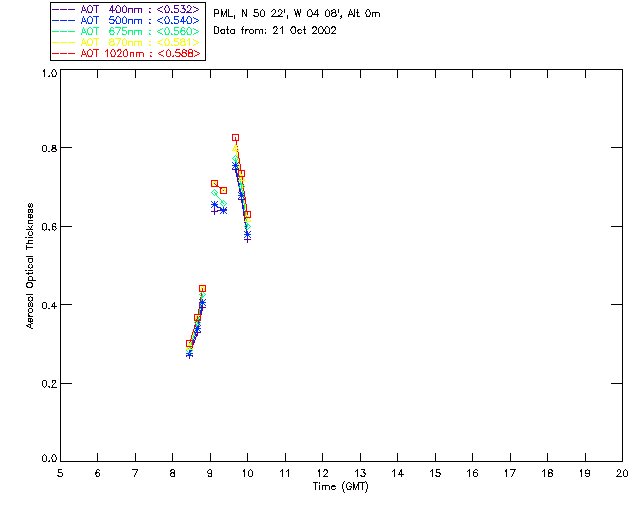Click the y-axis value 1.0
Image resolution: width=640 pixels, height=512 pixels.
click(49, 73)
